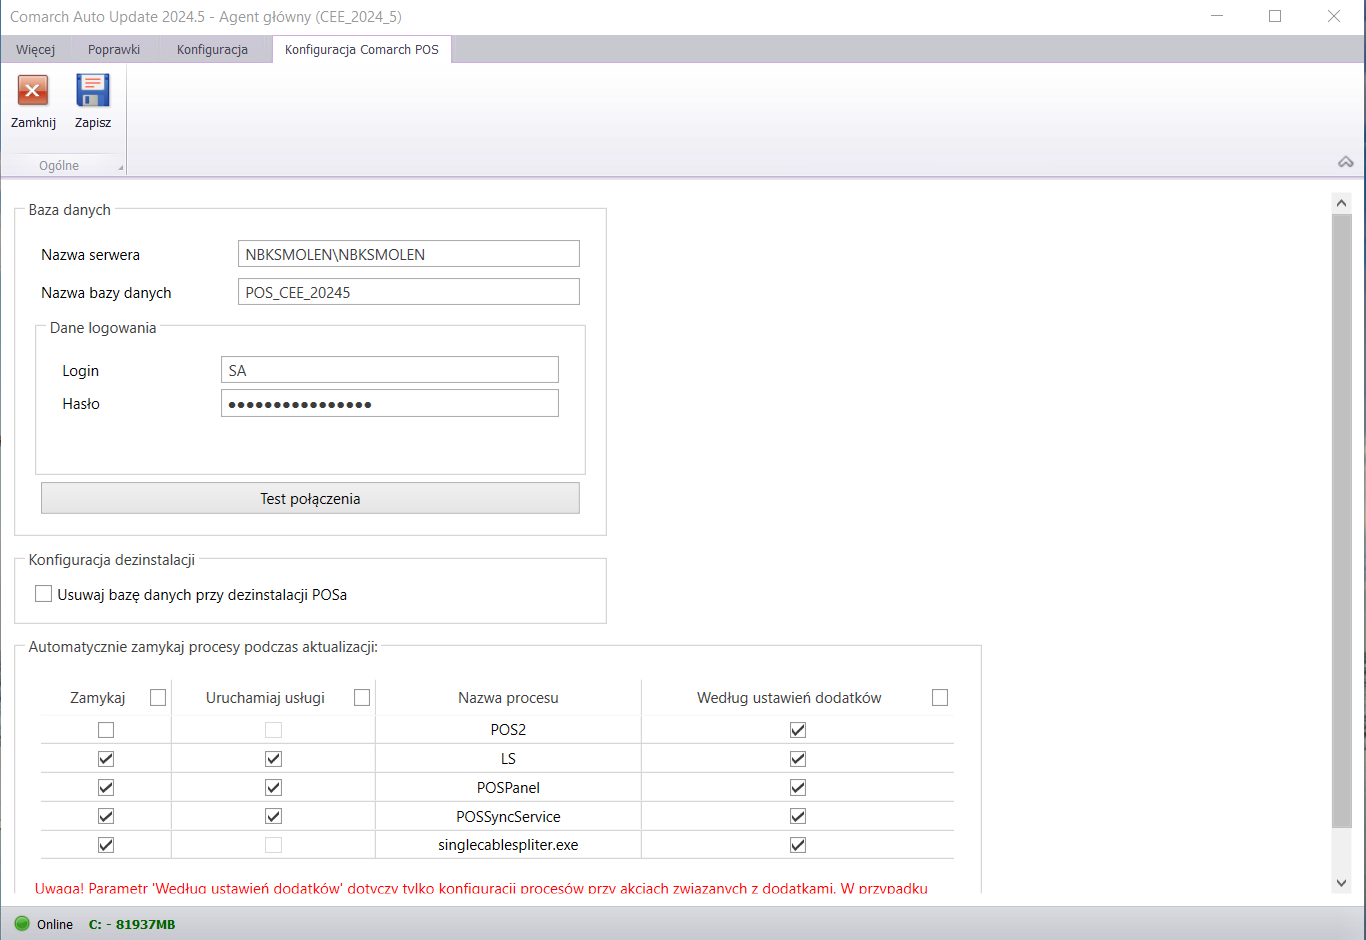
Task: Minimize the Comarch Auto Update window
Action: pos(1217,16)
